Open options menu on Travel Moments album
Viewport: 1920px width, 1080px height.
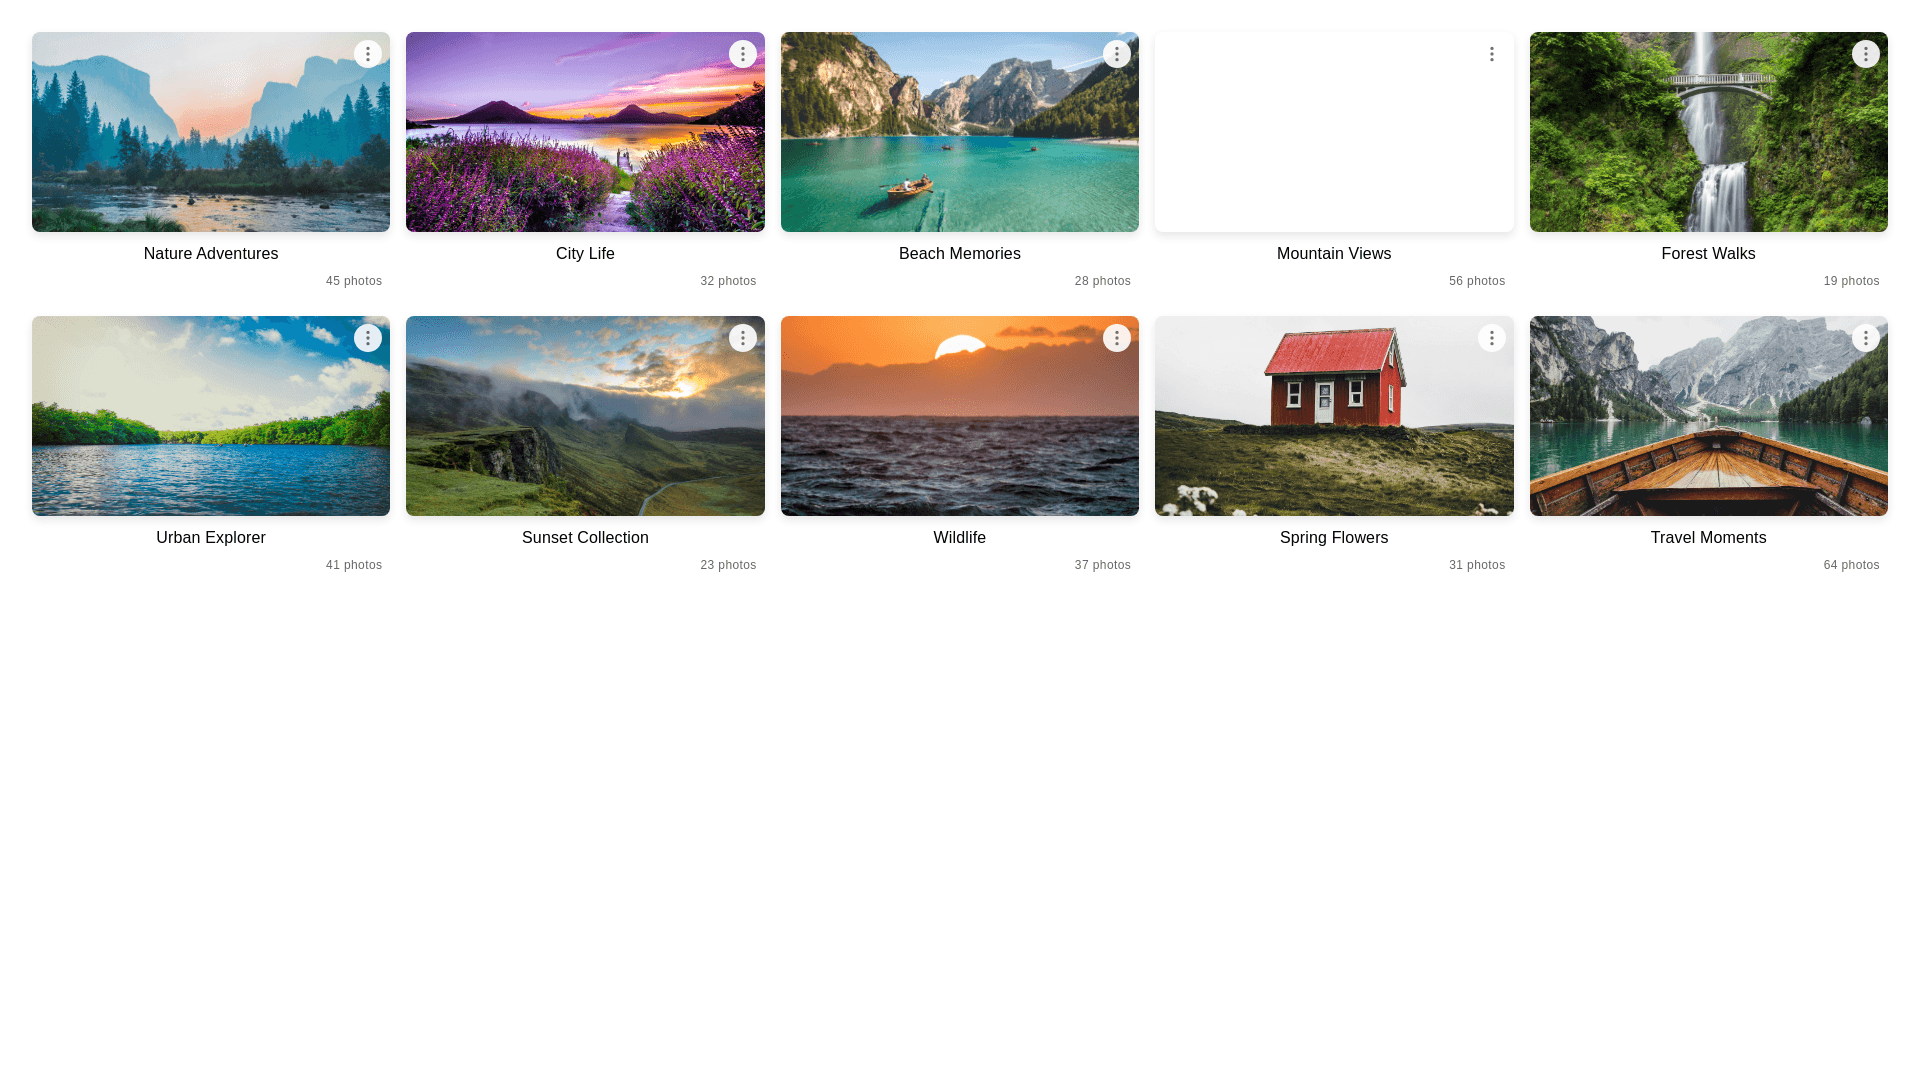tap(1866, 338)
